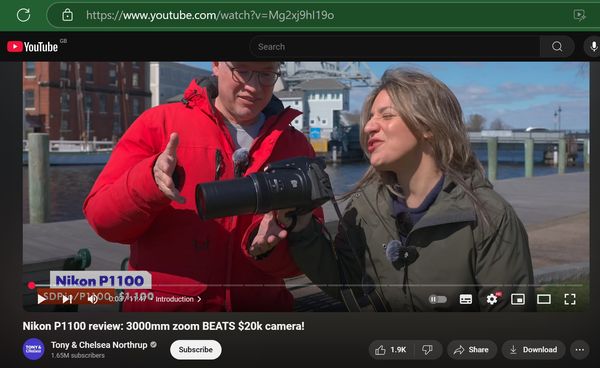Start voice search with microphone icon
The height and width of the screenshot is (368, 600).
point(593,47)
